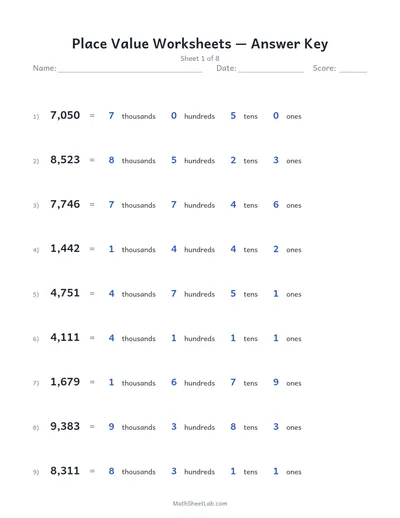Click the thousands answer 7 for 7,746
Viewport: 400px width, 518px height.
pyautogui.click(x=111, y=204)
